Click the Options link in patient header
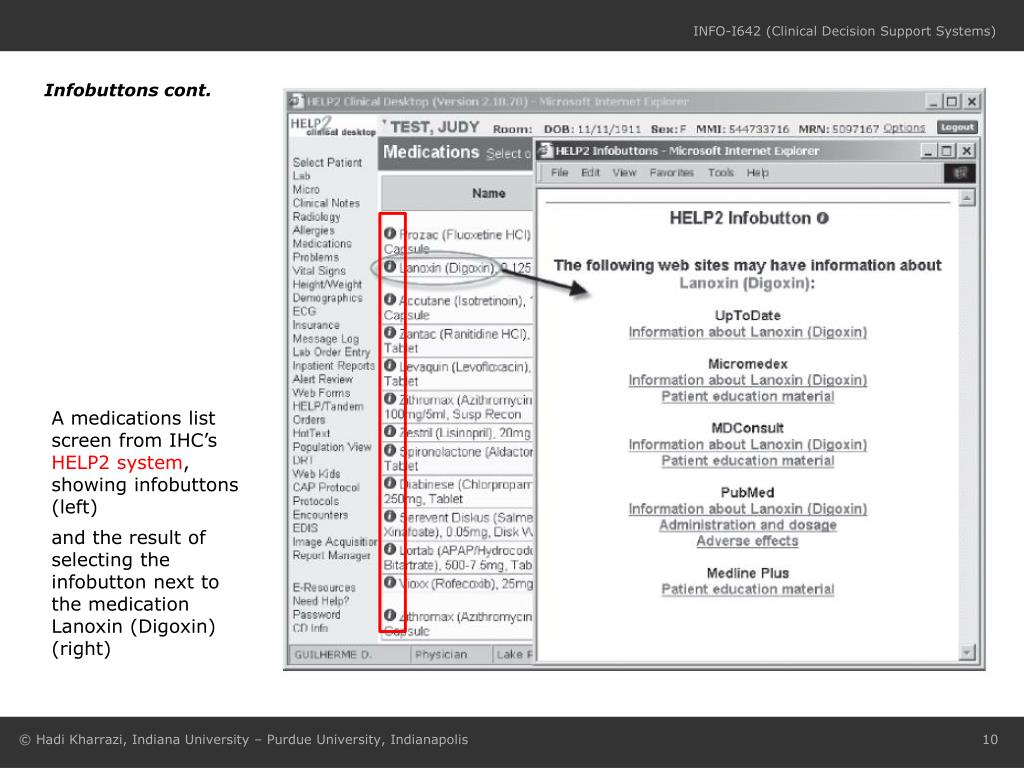 click(x=904, y=128)
